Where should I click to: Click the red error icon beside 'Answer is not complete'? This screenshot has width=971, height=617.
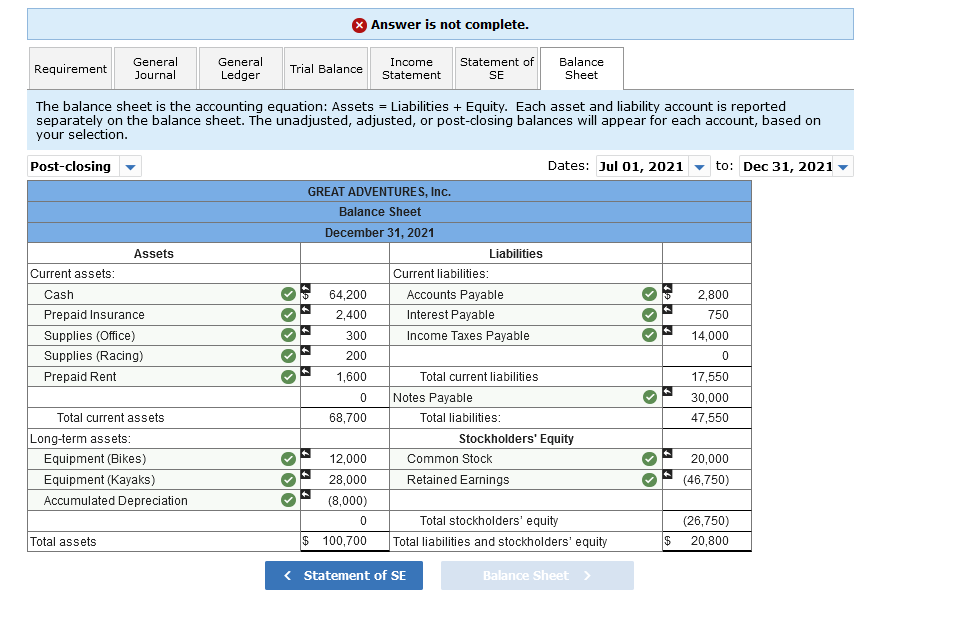click(359, 25)
